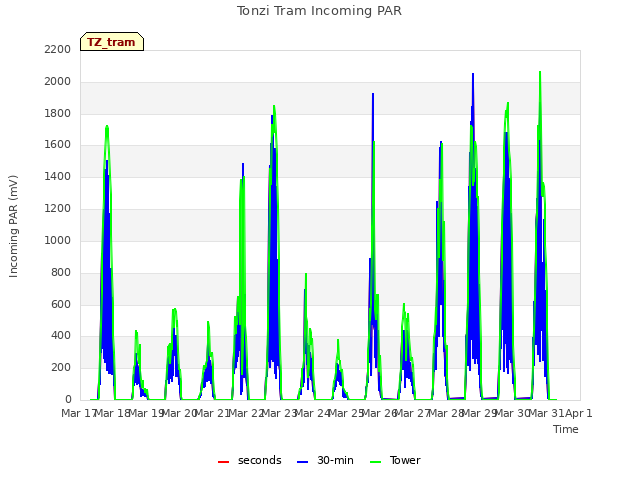Screen dimensions: 640x480
Task: Click the Incoming PAR (mV) axis label
Action: pos(13,227)
